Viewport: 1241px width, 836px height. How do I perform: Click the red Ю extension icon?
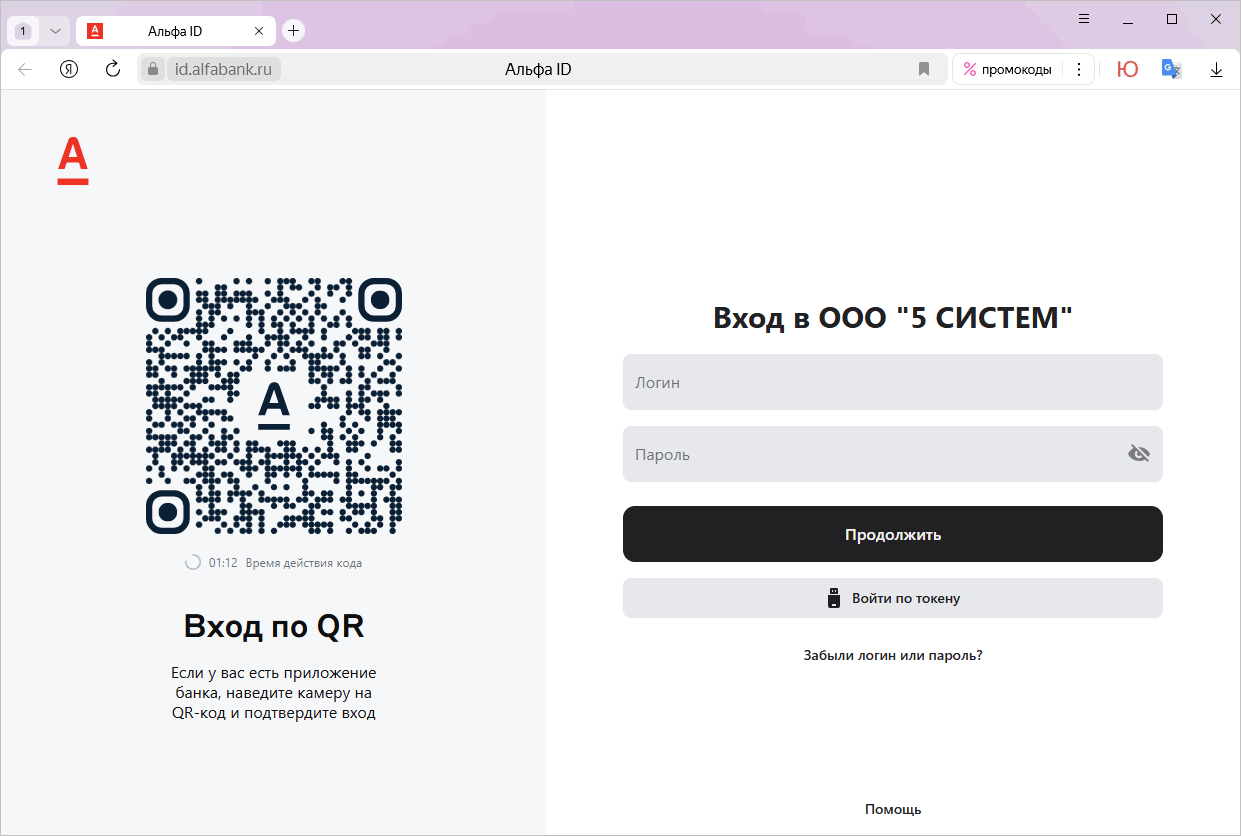click(x=1127, y=69)
